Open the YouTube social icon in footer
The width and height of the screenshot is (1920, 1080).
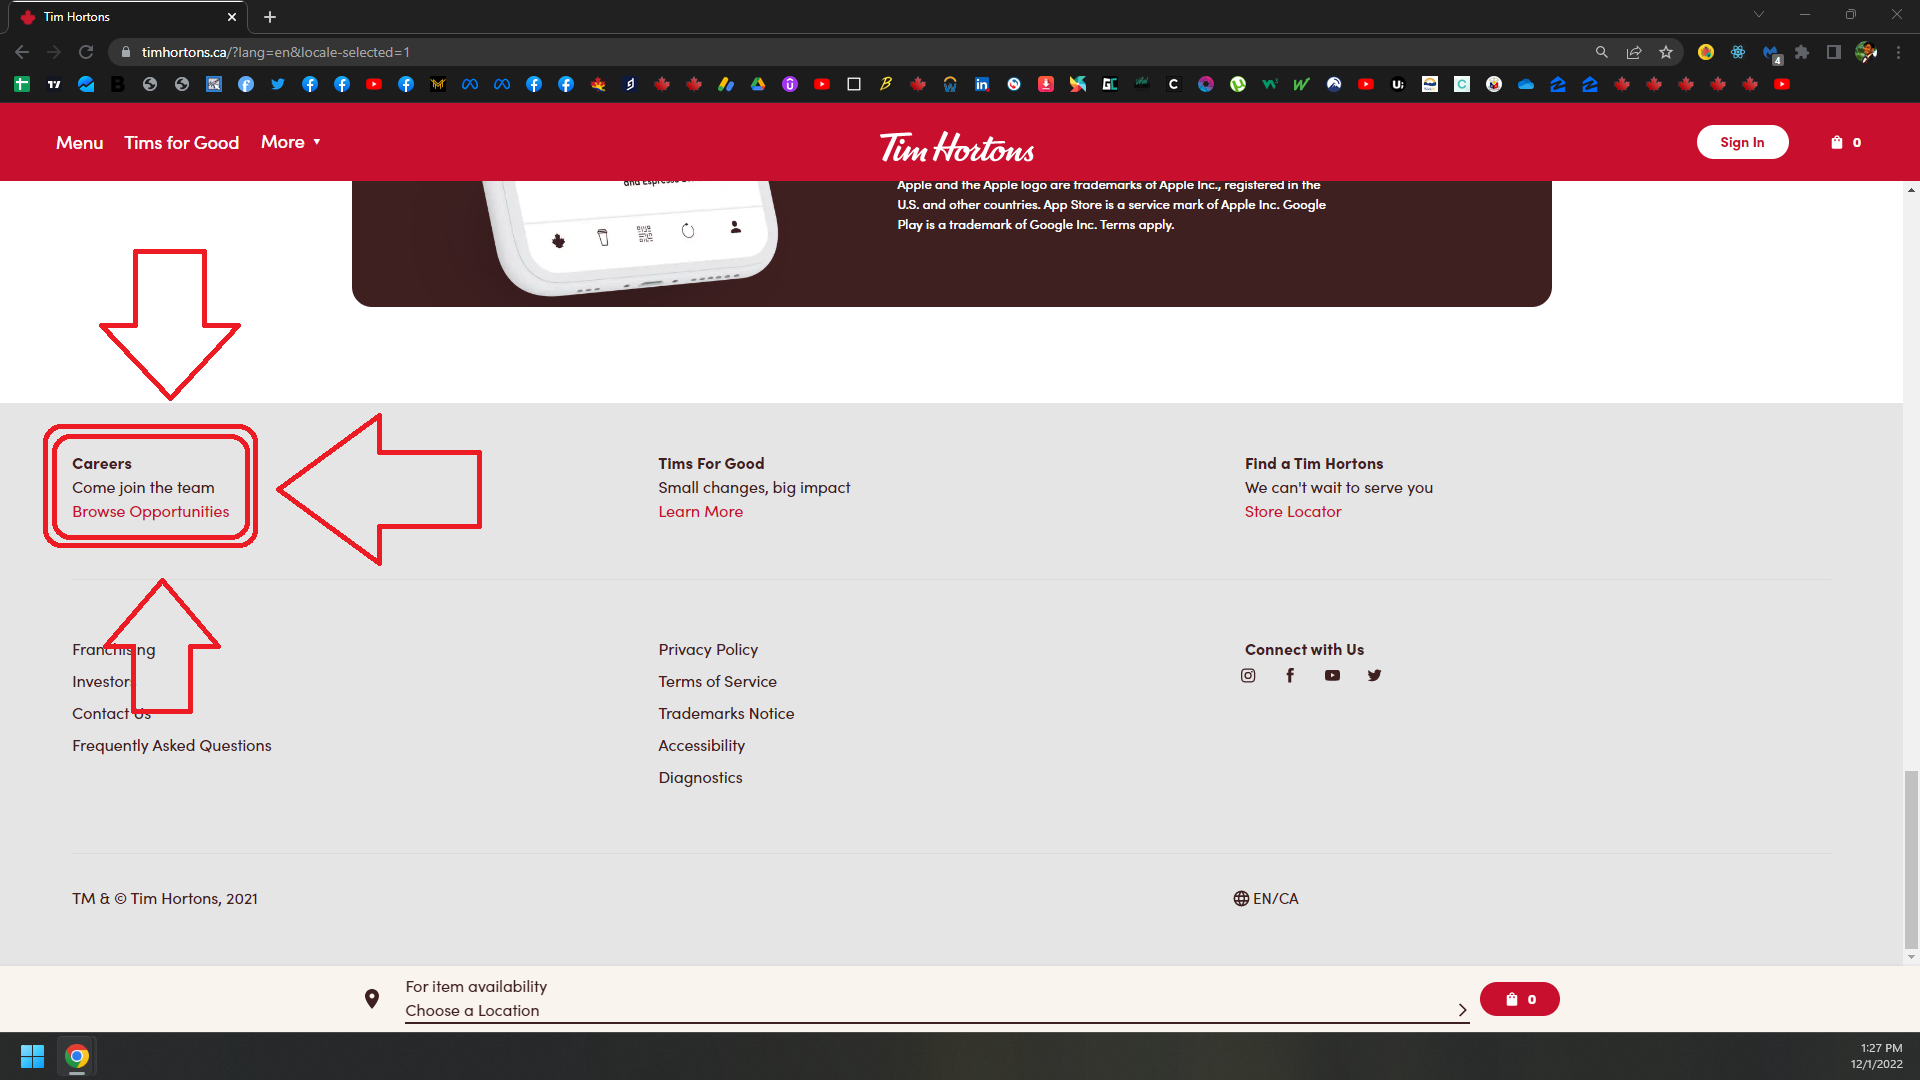click(1332, 676)
